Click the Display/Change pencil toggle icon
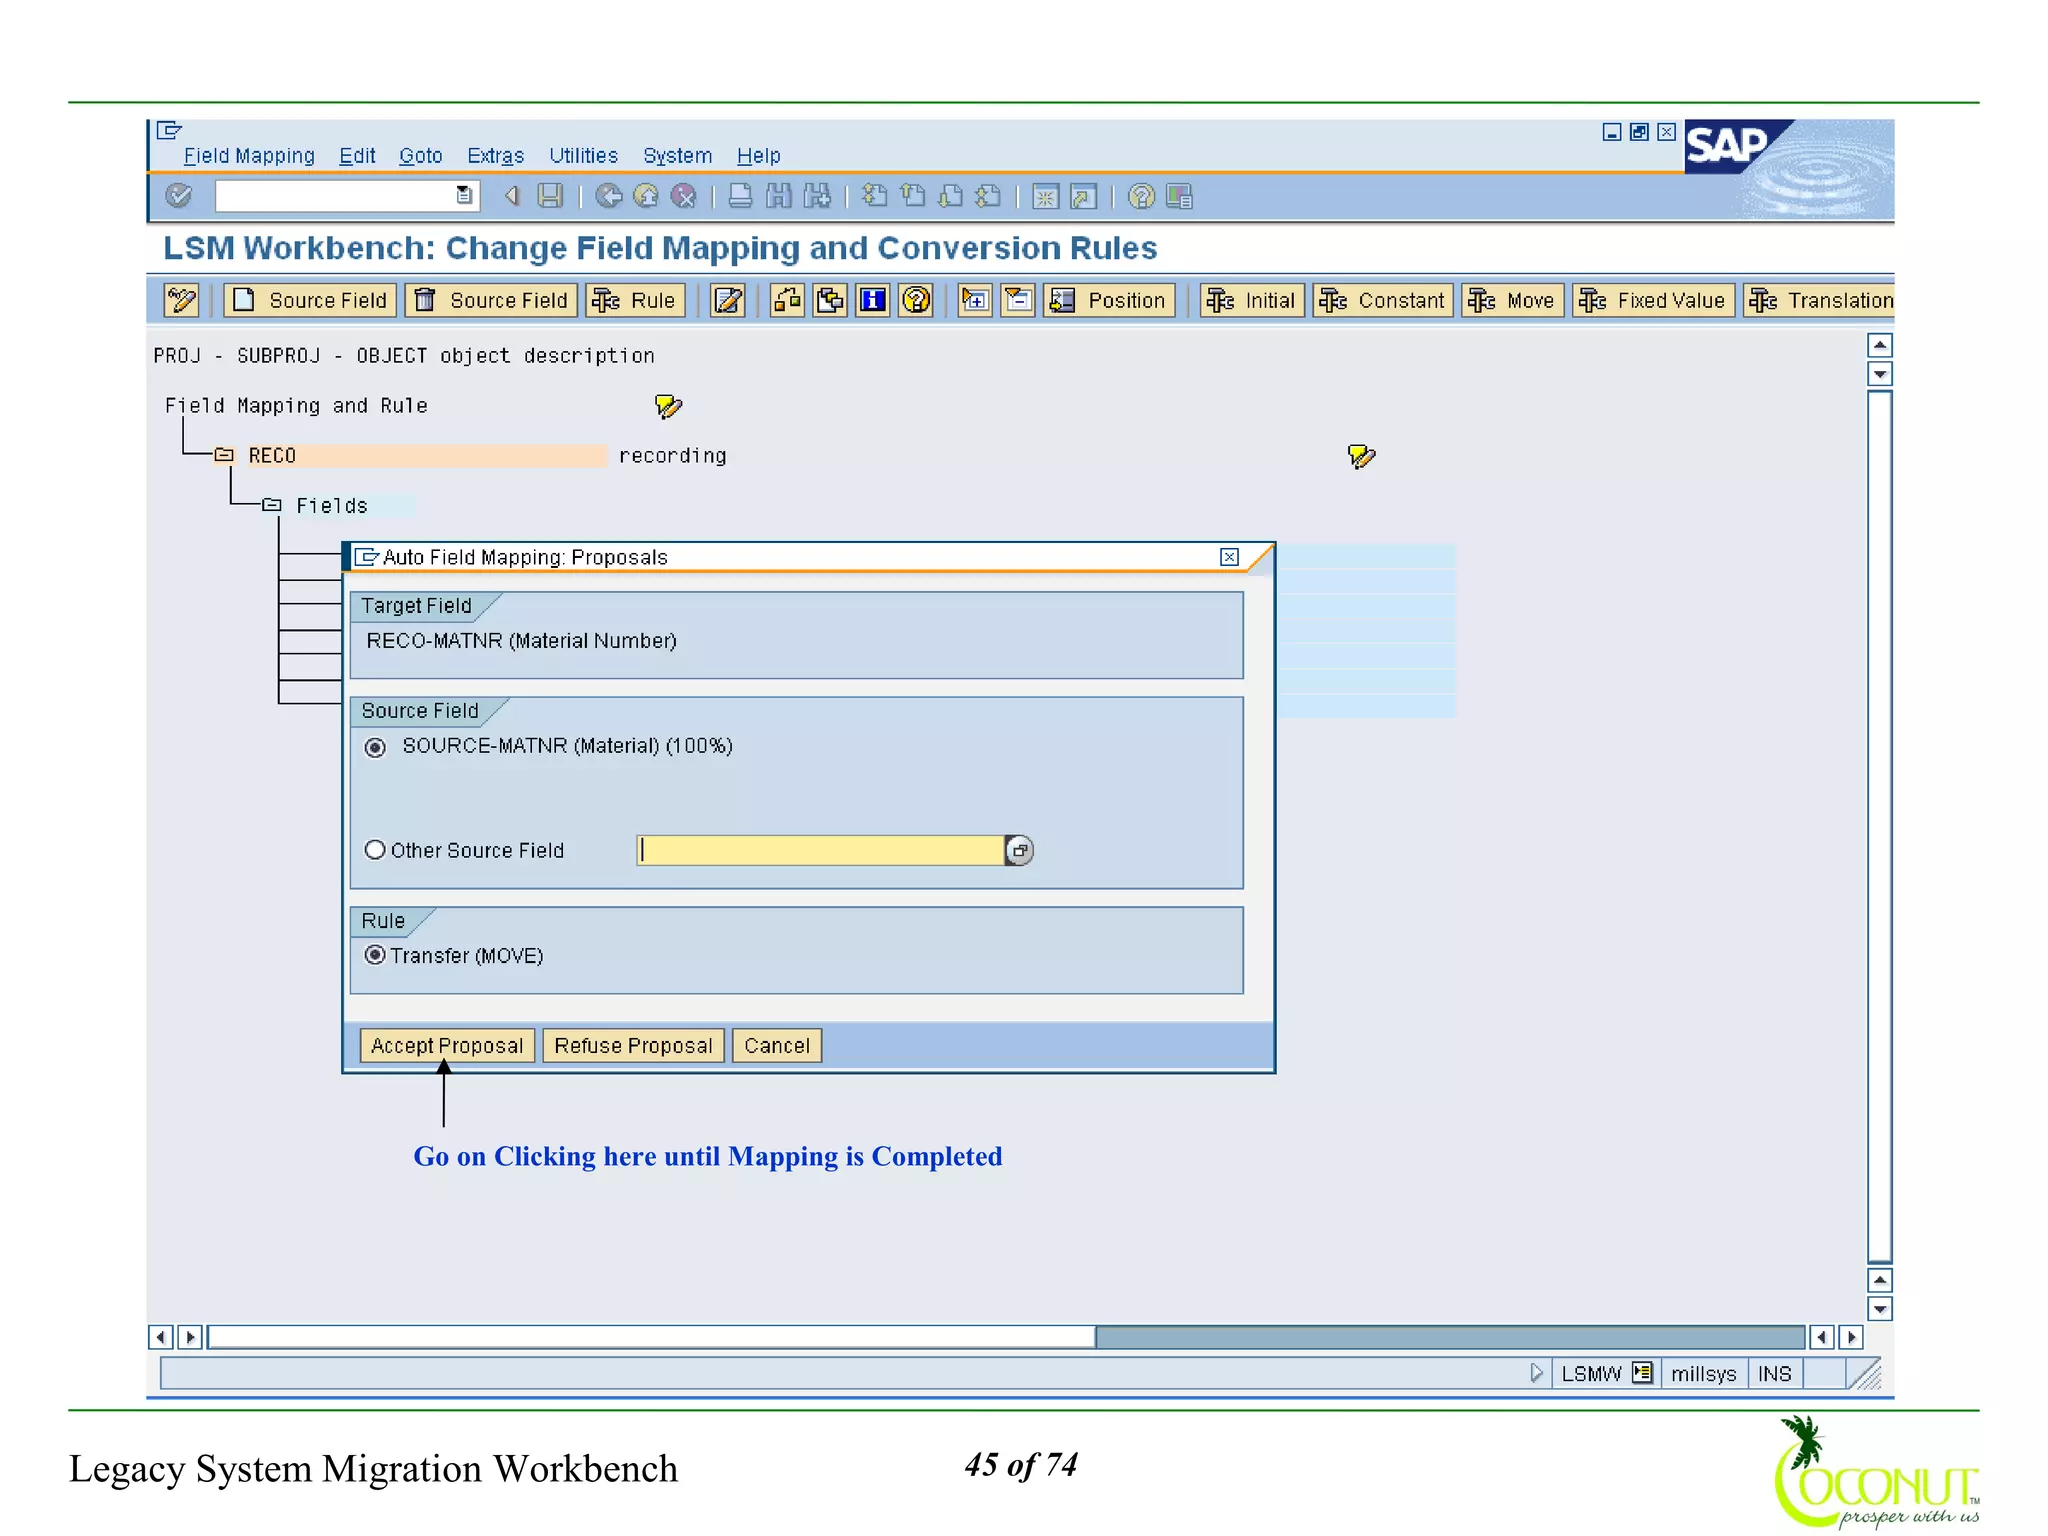Screen dimensions: 2048x1536 (x=182, y=300)
